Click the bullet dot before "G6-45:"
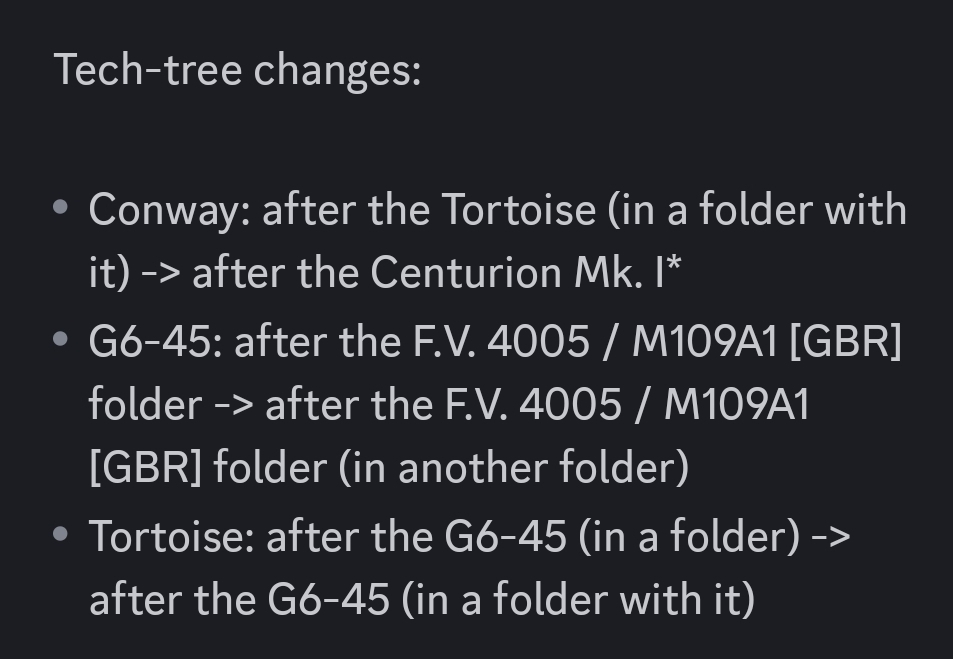The height and width of the screenshot is (659, 953). [62, 341]
